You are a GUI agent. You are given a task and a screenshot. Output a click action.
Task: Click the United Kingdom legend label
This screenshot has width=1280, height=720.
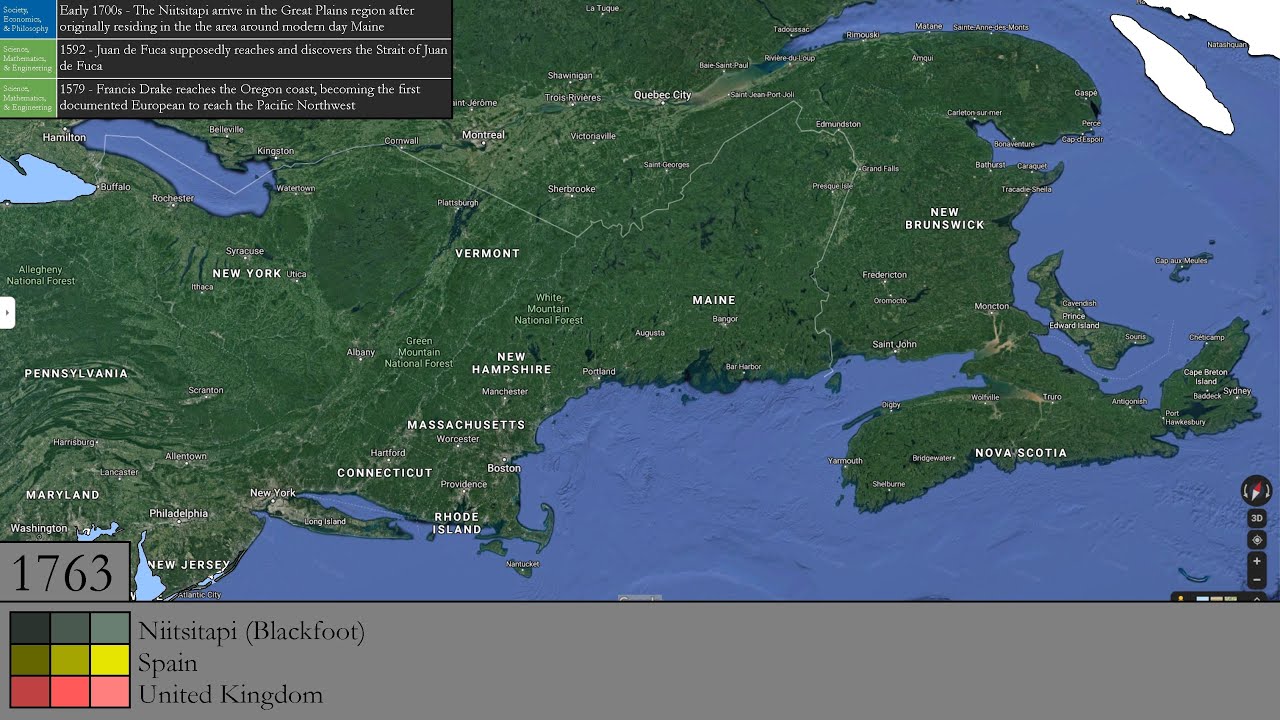pos(230,694)
